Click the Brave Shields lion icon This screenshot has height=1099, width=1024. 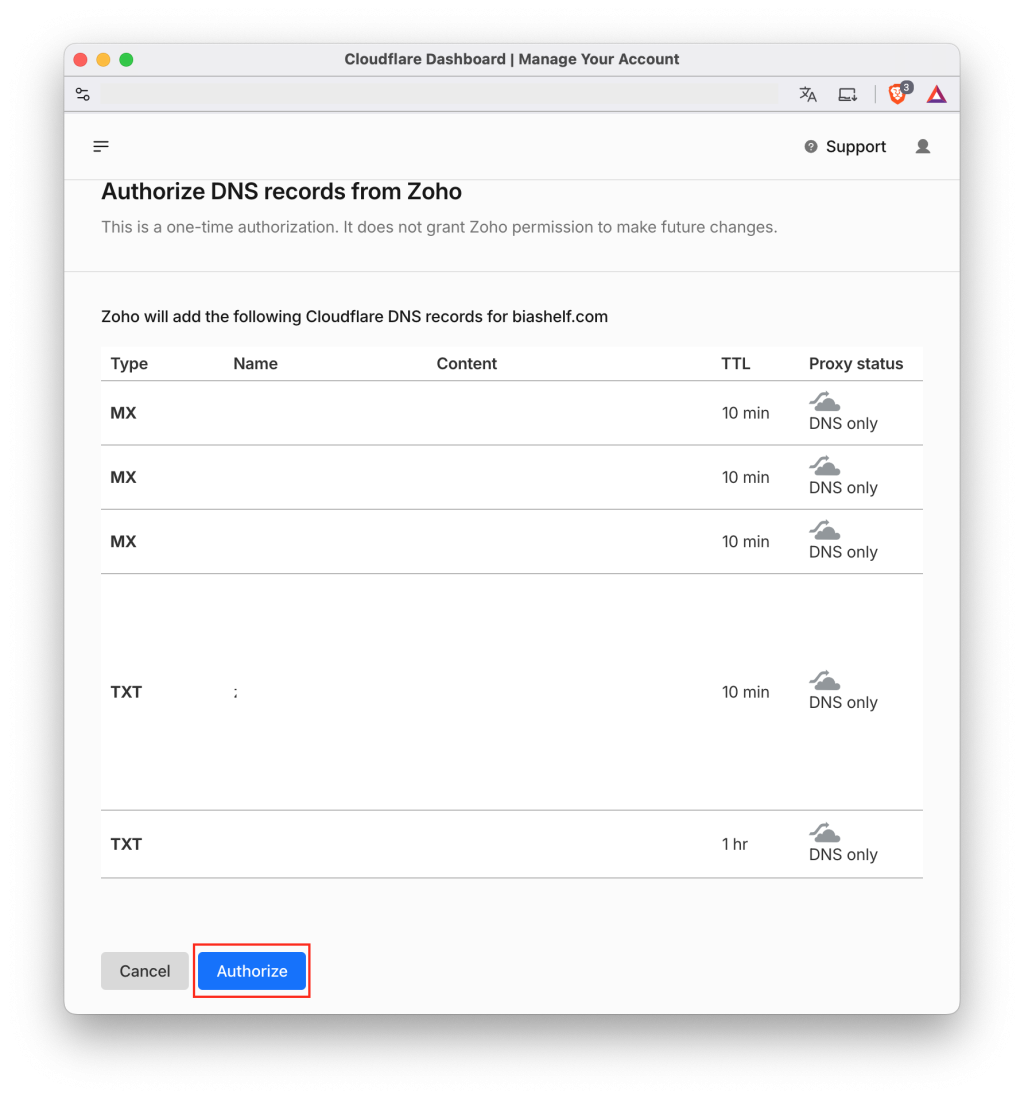[898, 94]
